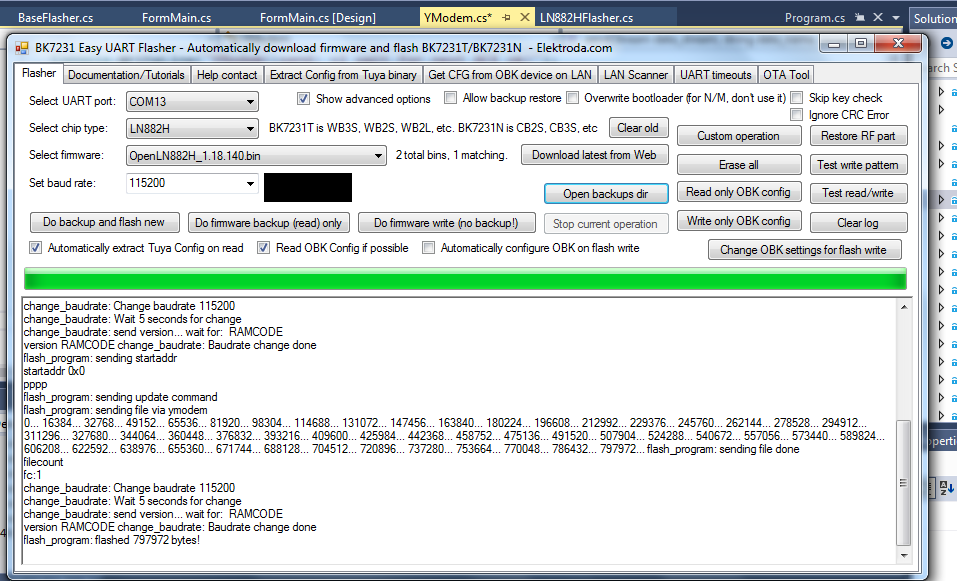Enable Ignore CRC Error checkbox
Viewport: 957px width, 581px height.
[796, 115]
